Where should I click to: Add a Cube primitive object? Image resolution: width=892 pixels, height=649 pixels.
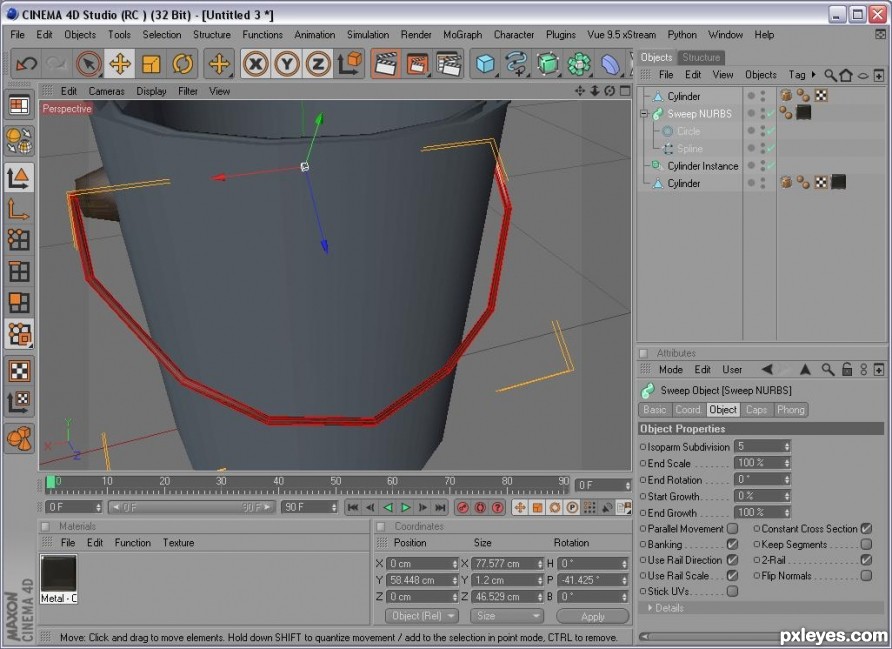coord(485,64)
